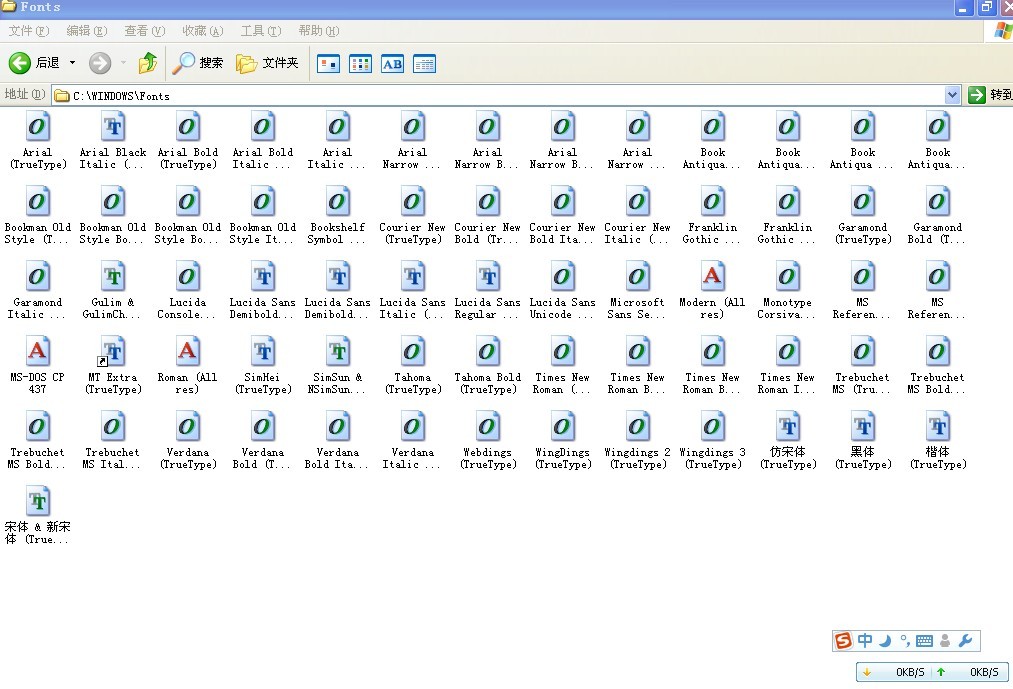Select the 宋体 & 新宋体 font
Image resolution: width=1013 pixels, height=689 pixels.
(37, 515)
